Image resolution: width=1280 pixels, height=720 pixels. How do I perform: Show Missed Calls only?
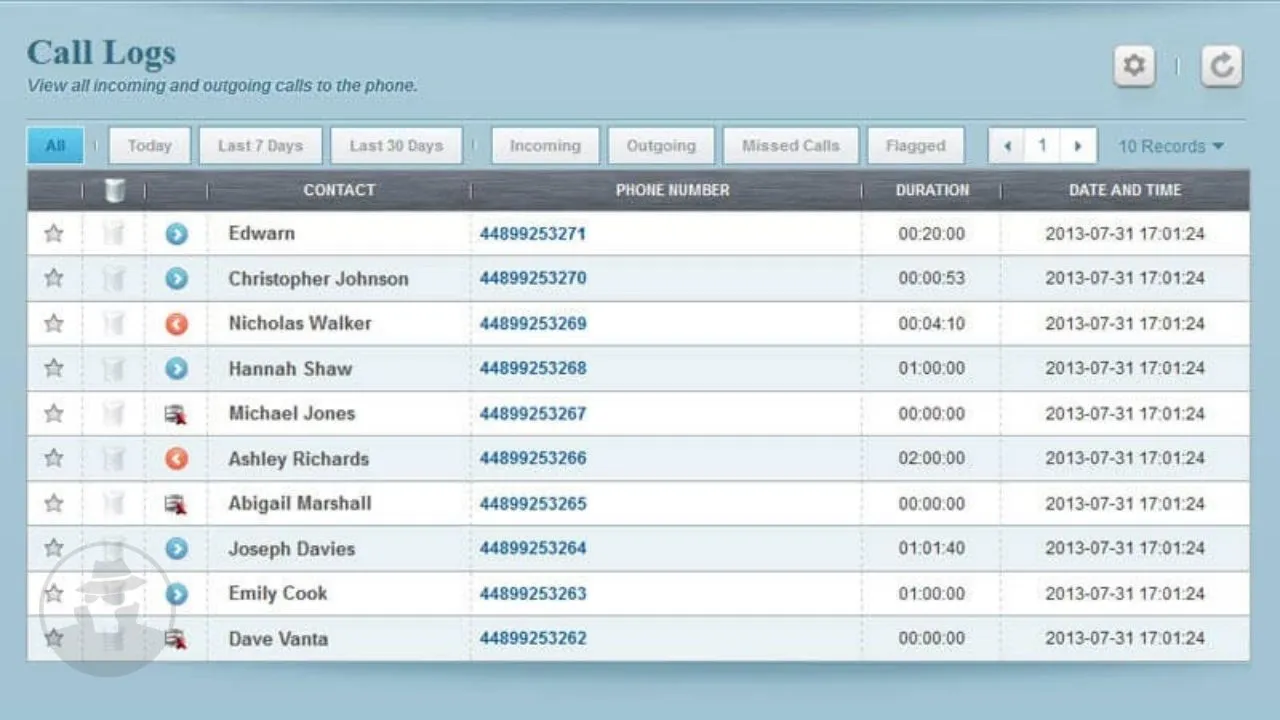pyautogui.click(x=791, y=146)
